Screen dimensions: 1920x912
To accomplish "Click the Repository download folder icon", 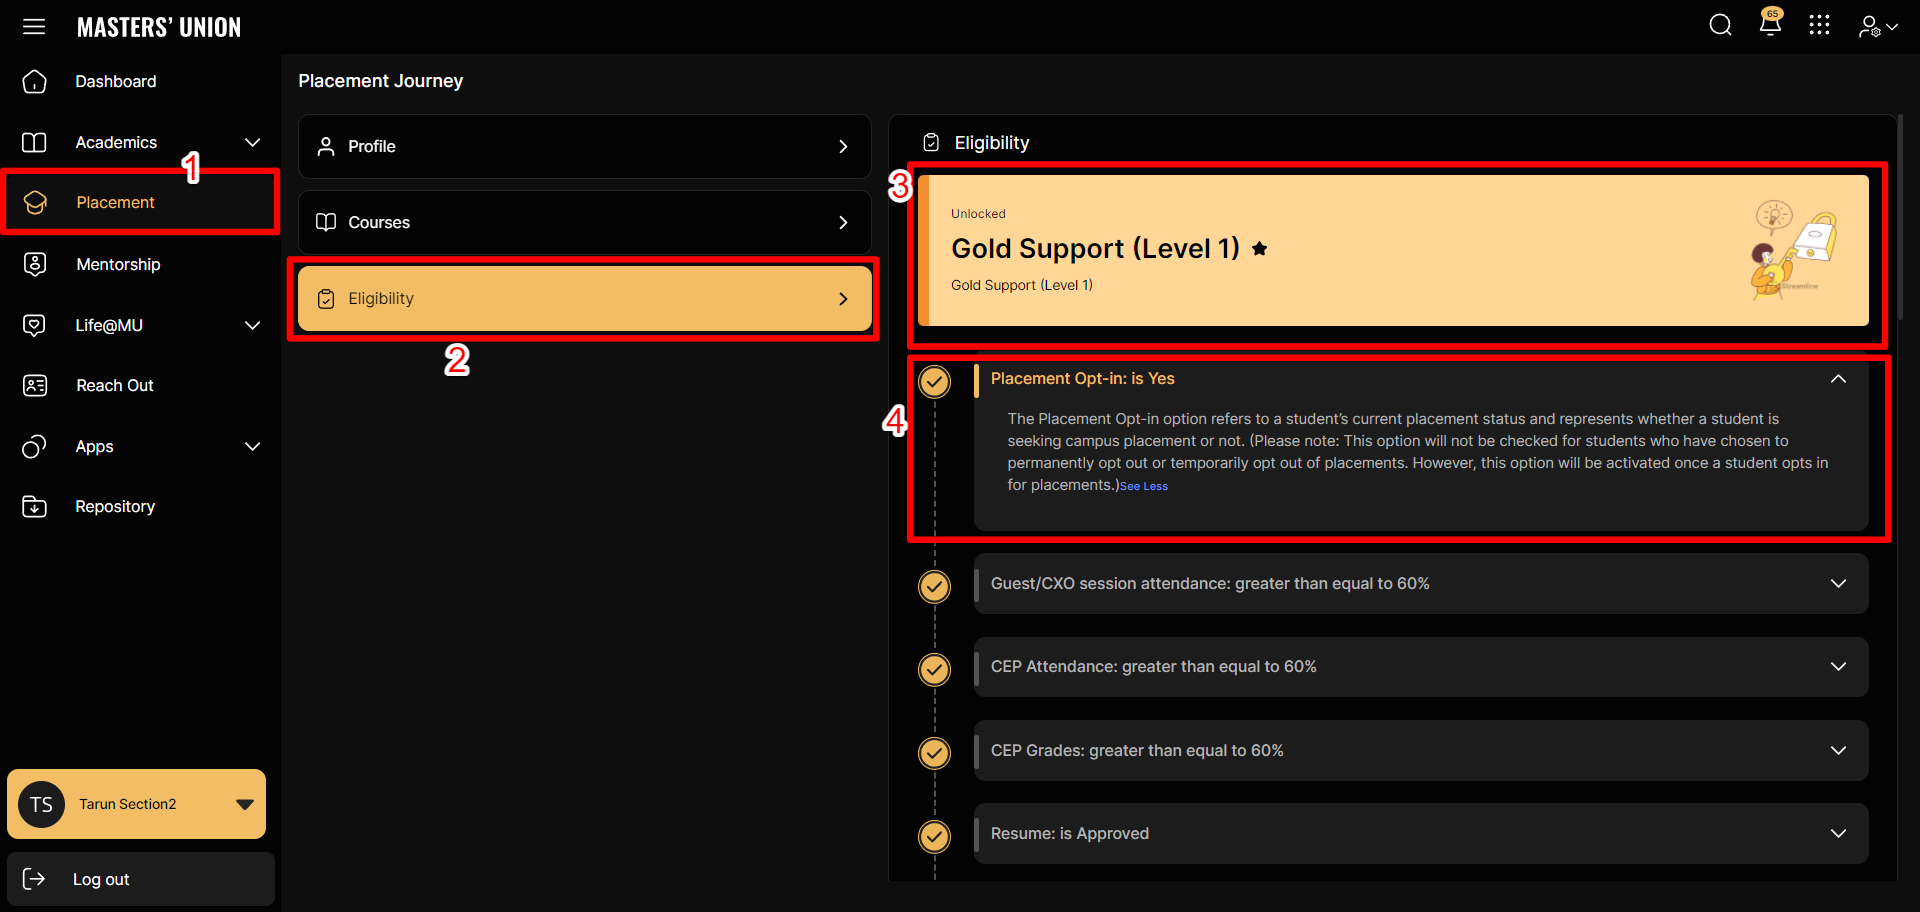I will [35, 507].
